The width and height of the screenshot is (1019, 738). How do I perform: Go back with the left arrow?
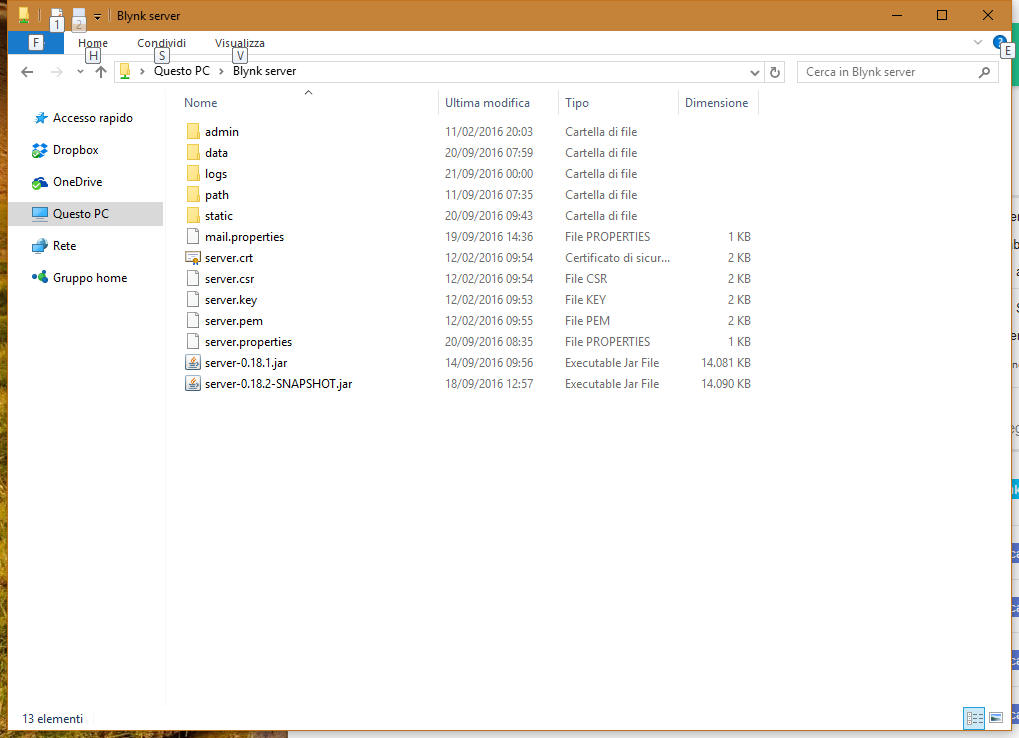pyautogui.click(x=27, y=72)
